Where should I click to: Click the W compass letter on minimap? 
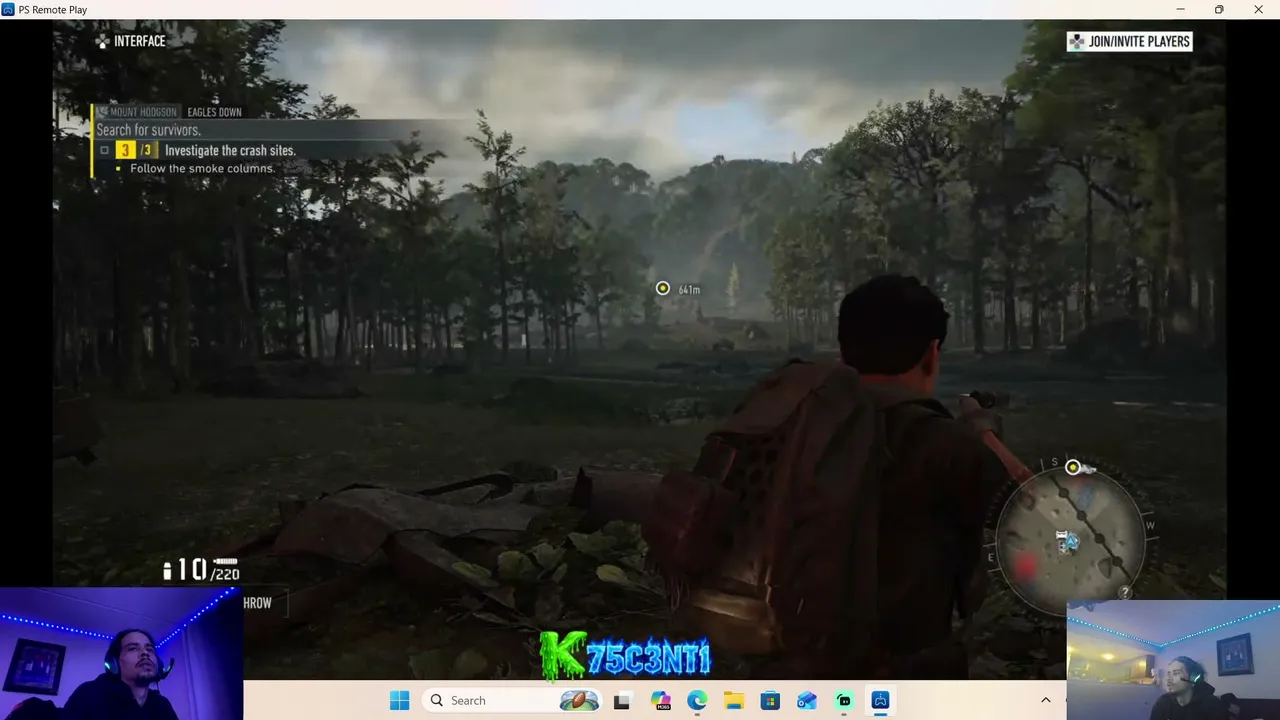pos(1150,525)
